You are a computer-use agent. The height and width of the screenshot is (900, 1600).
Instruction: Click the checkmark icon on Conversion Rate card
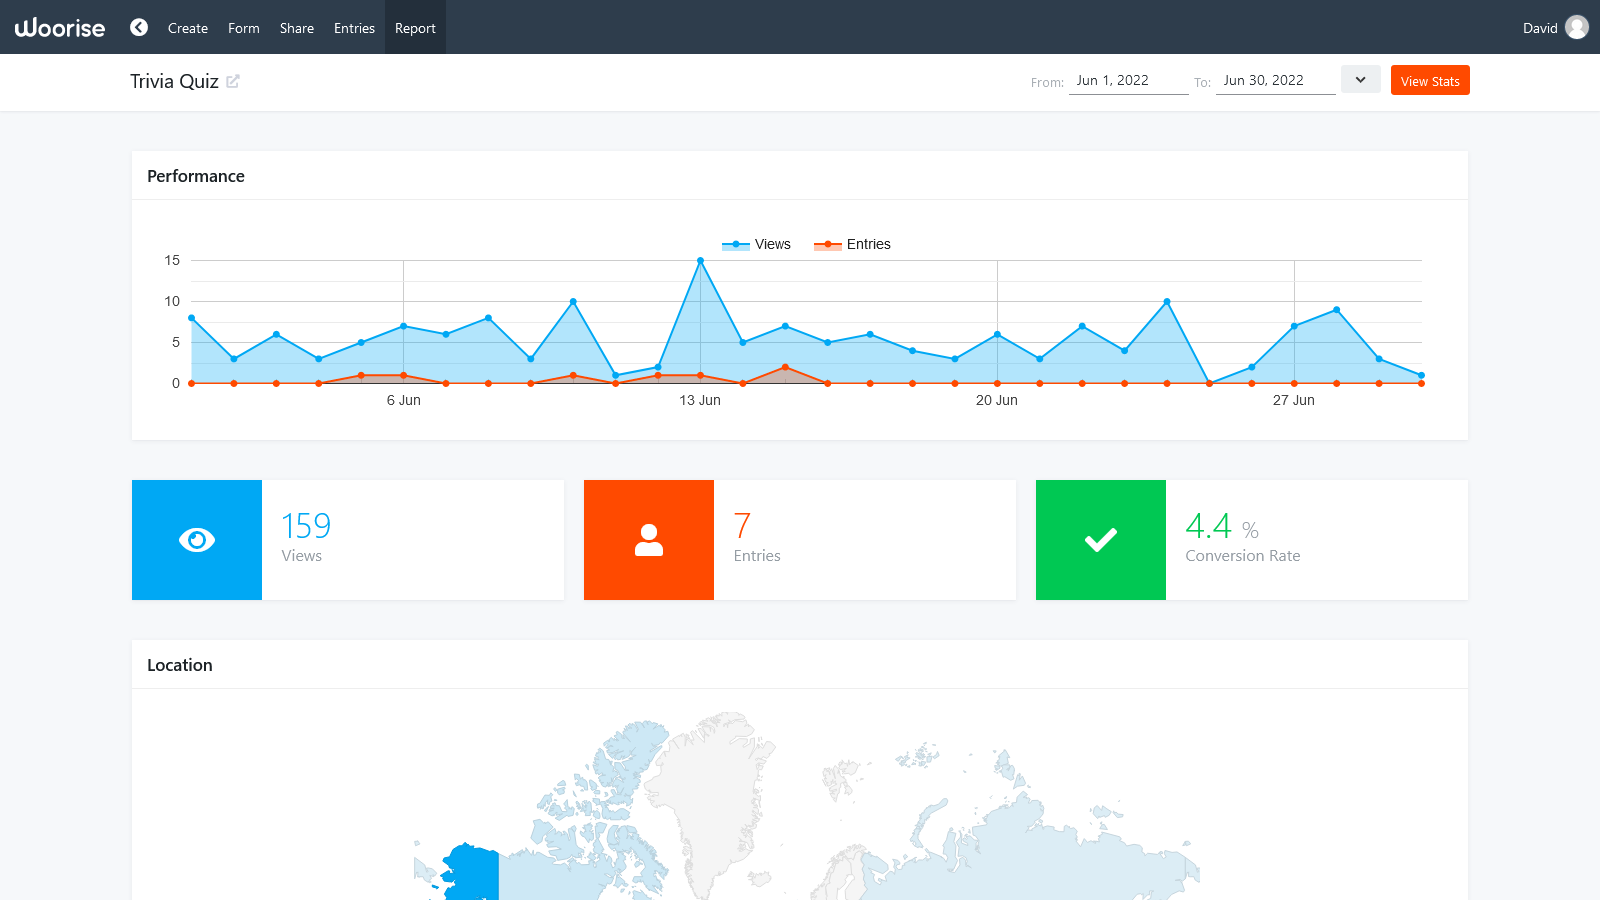(1100, 540)
